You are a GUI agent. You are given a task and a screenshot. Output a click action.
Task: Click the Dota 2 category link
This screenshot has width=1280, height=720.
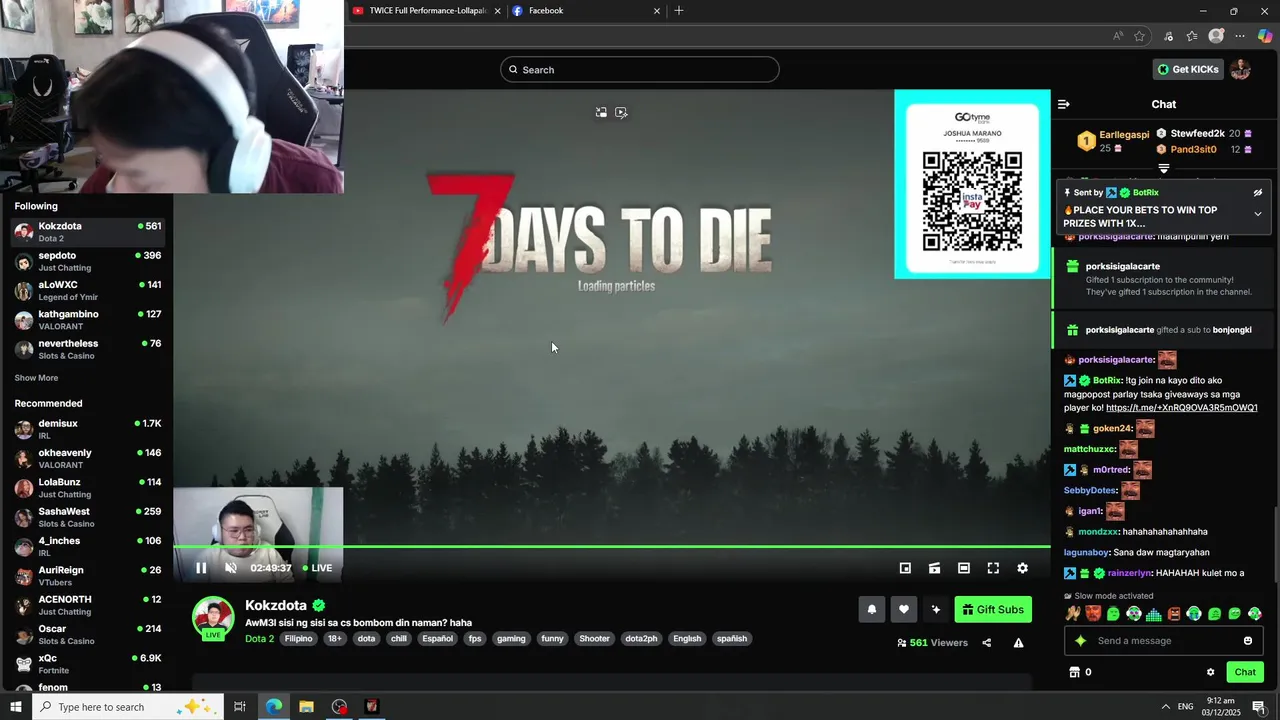[x=259, y=639]
